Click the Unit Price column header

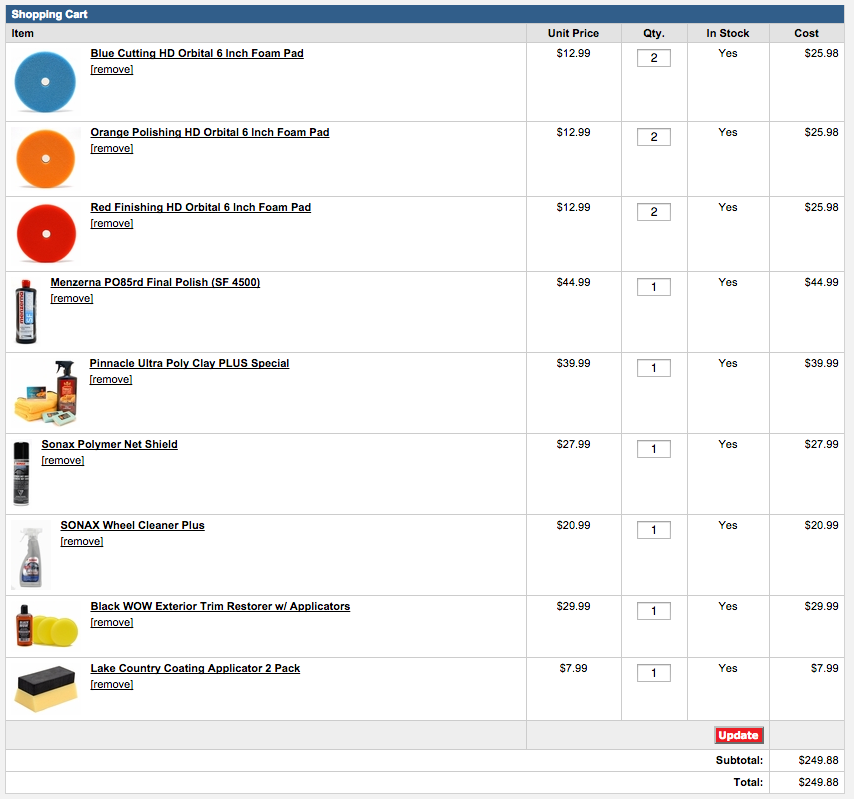573,34
